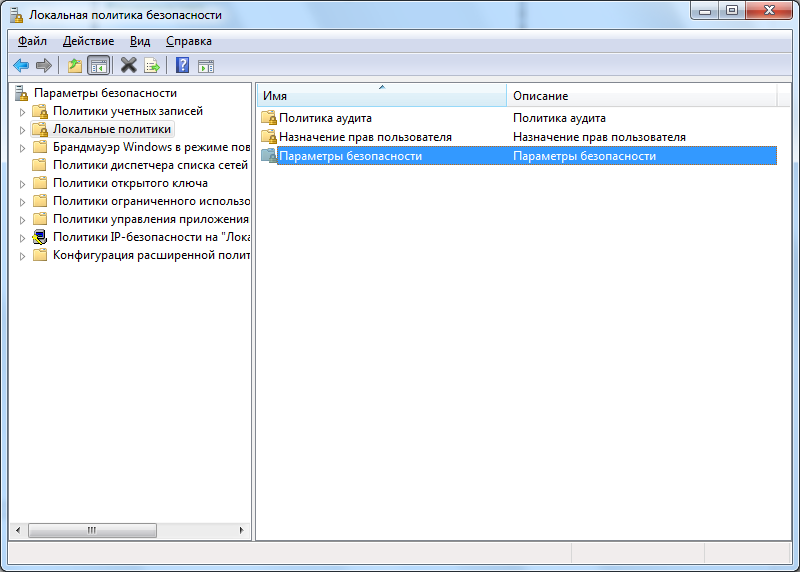
Task: Click the Delete X toolbar icon
Action: click(x=129, y=65)
